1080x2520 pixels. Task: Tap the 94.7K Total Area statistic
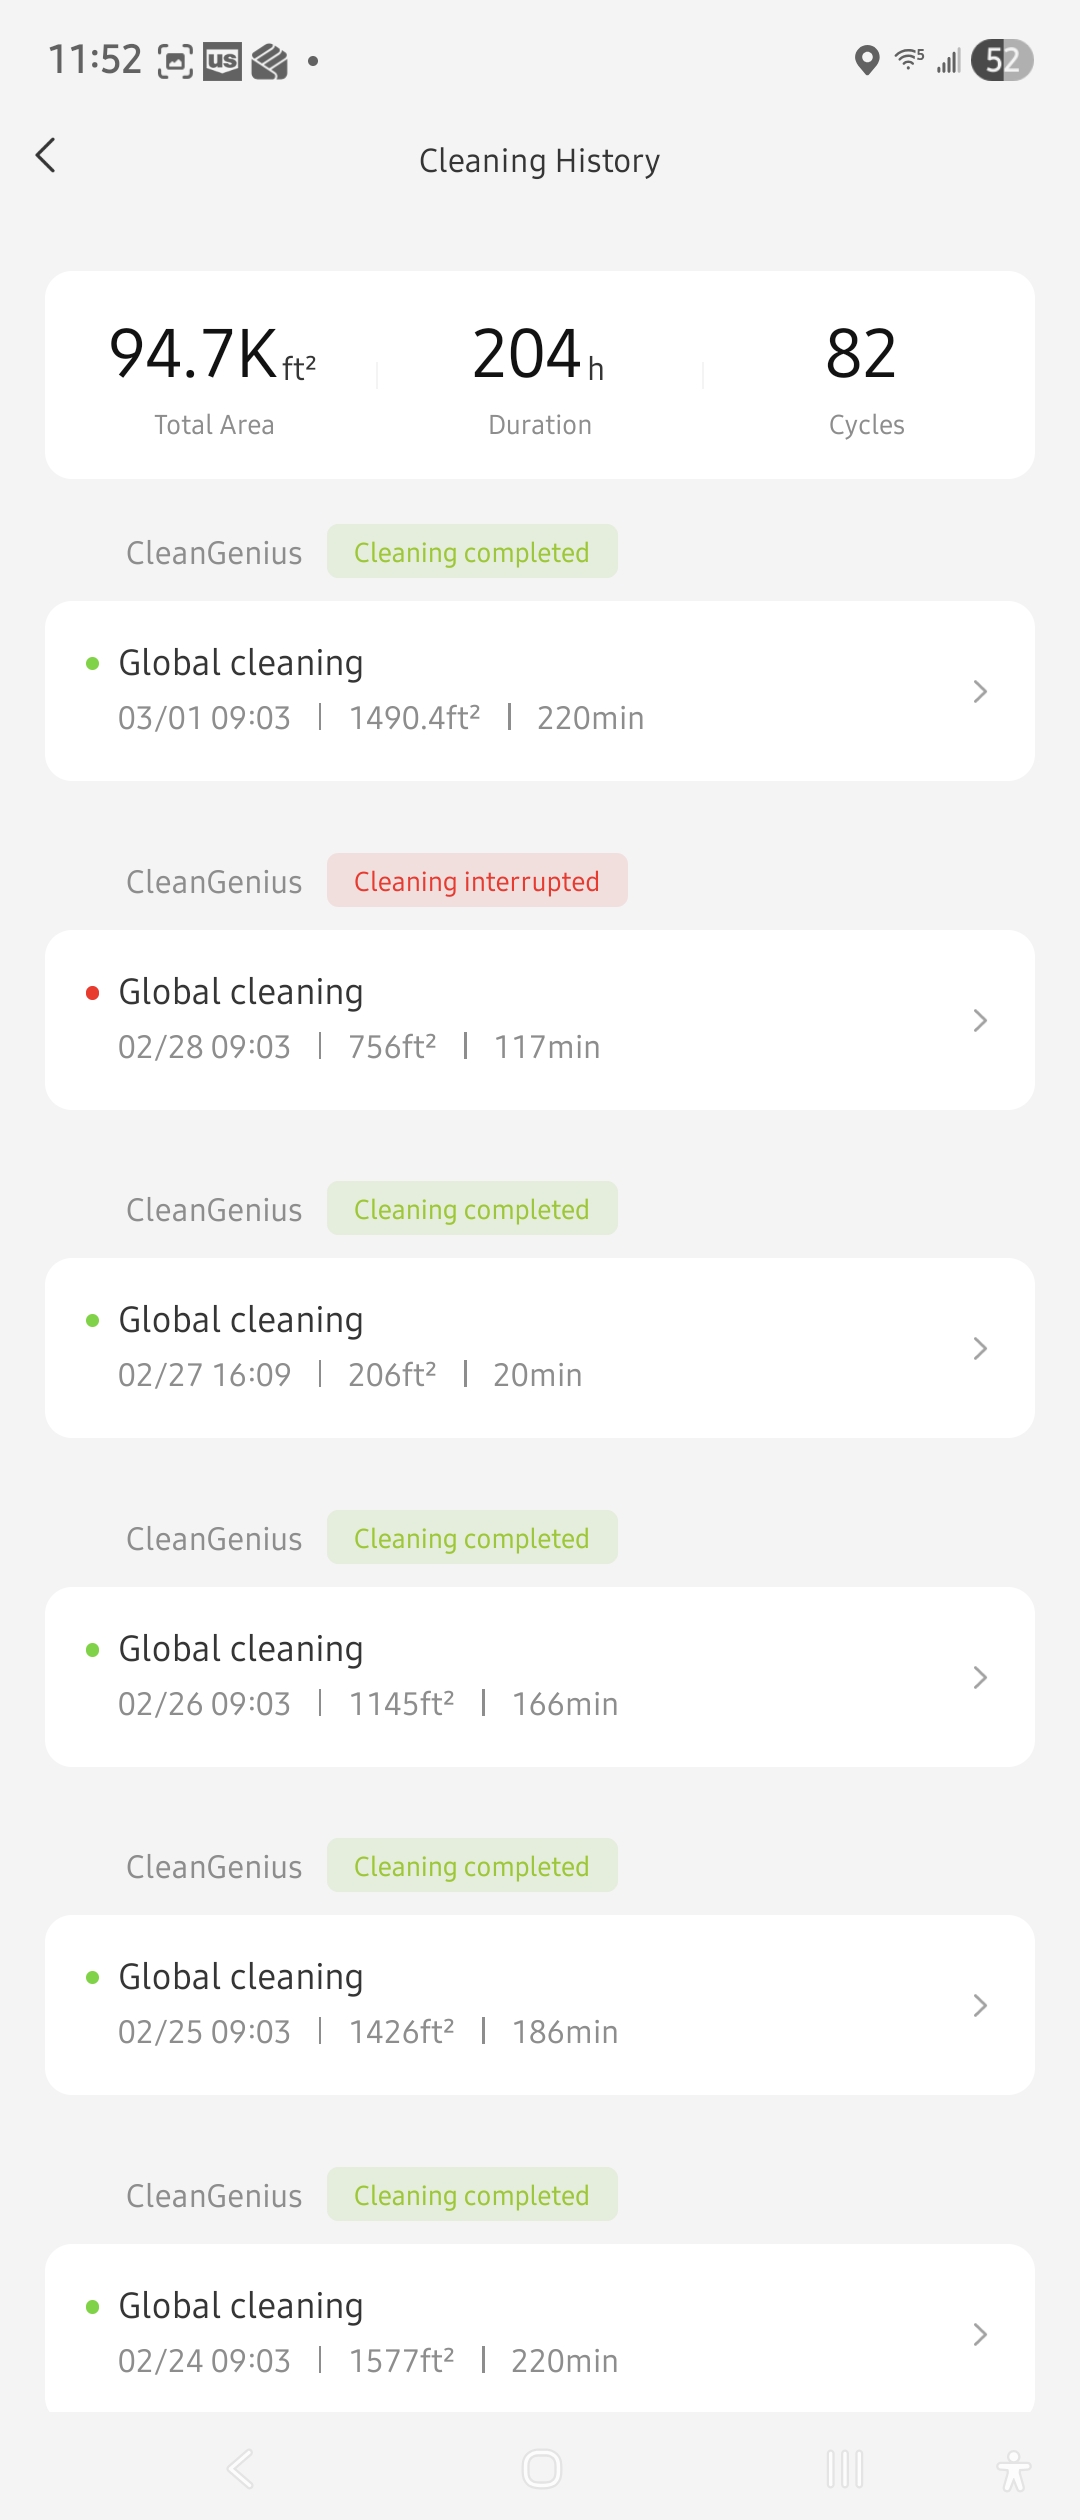pos(213,377)
